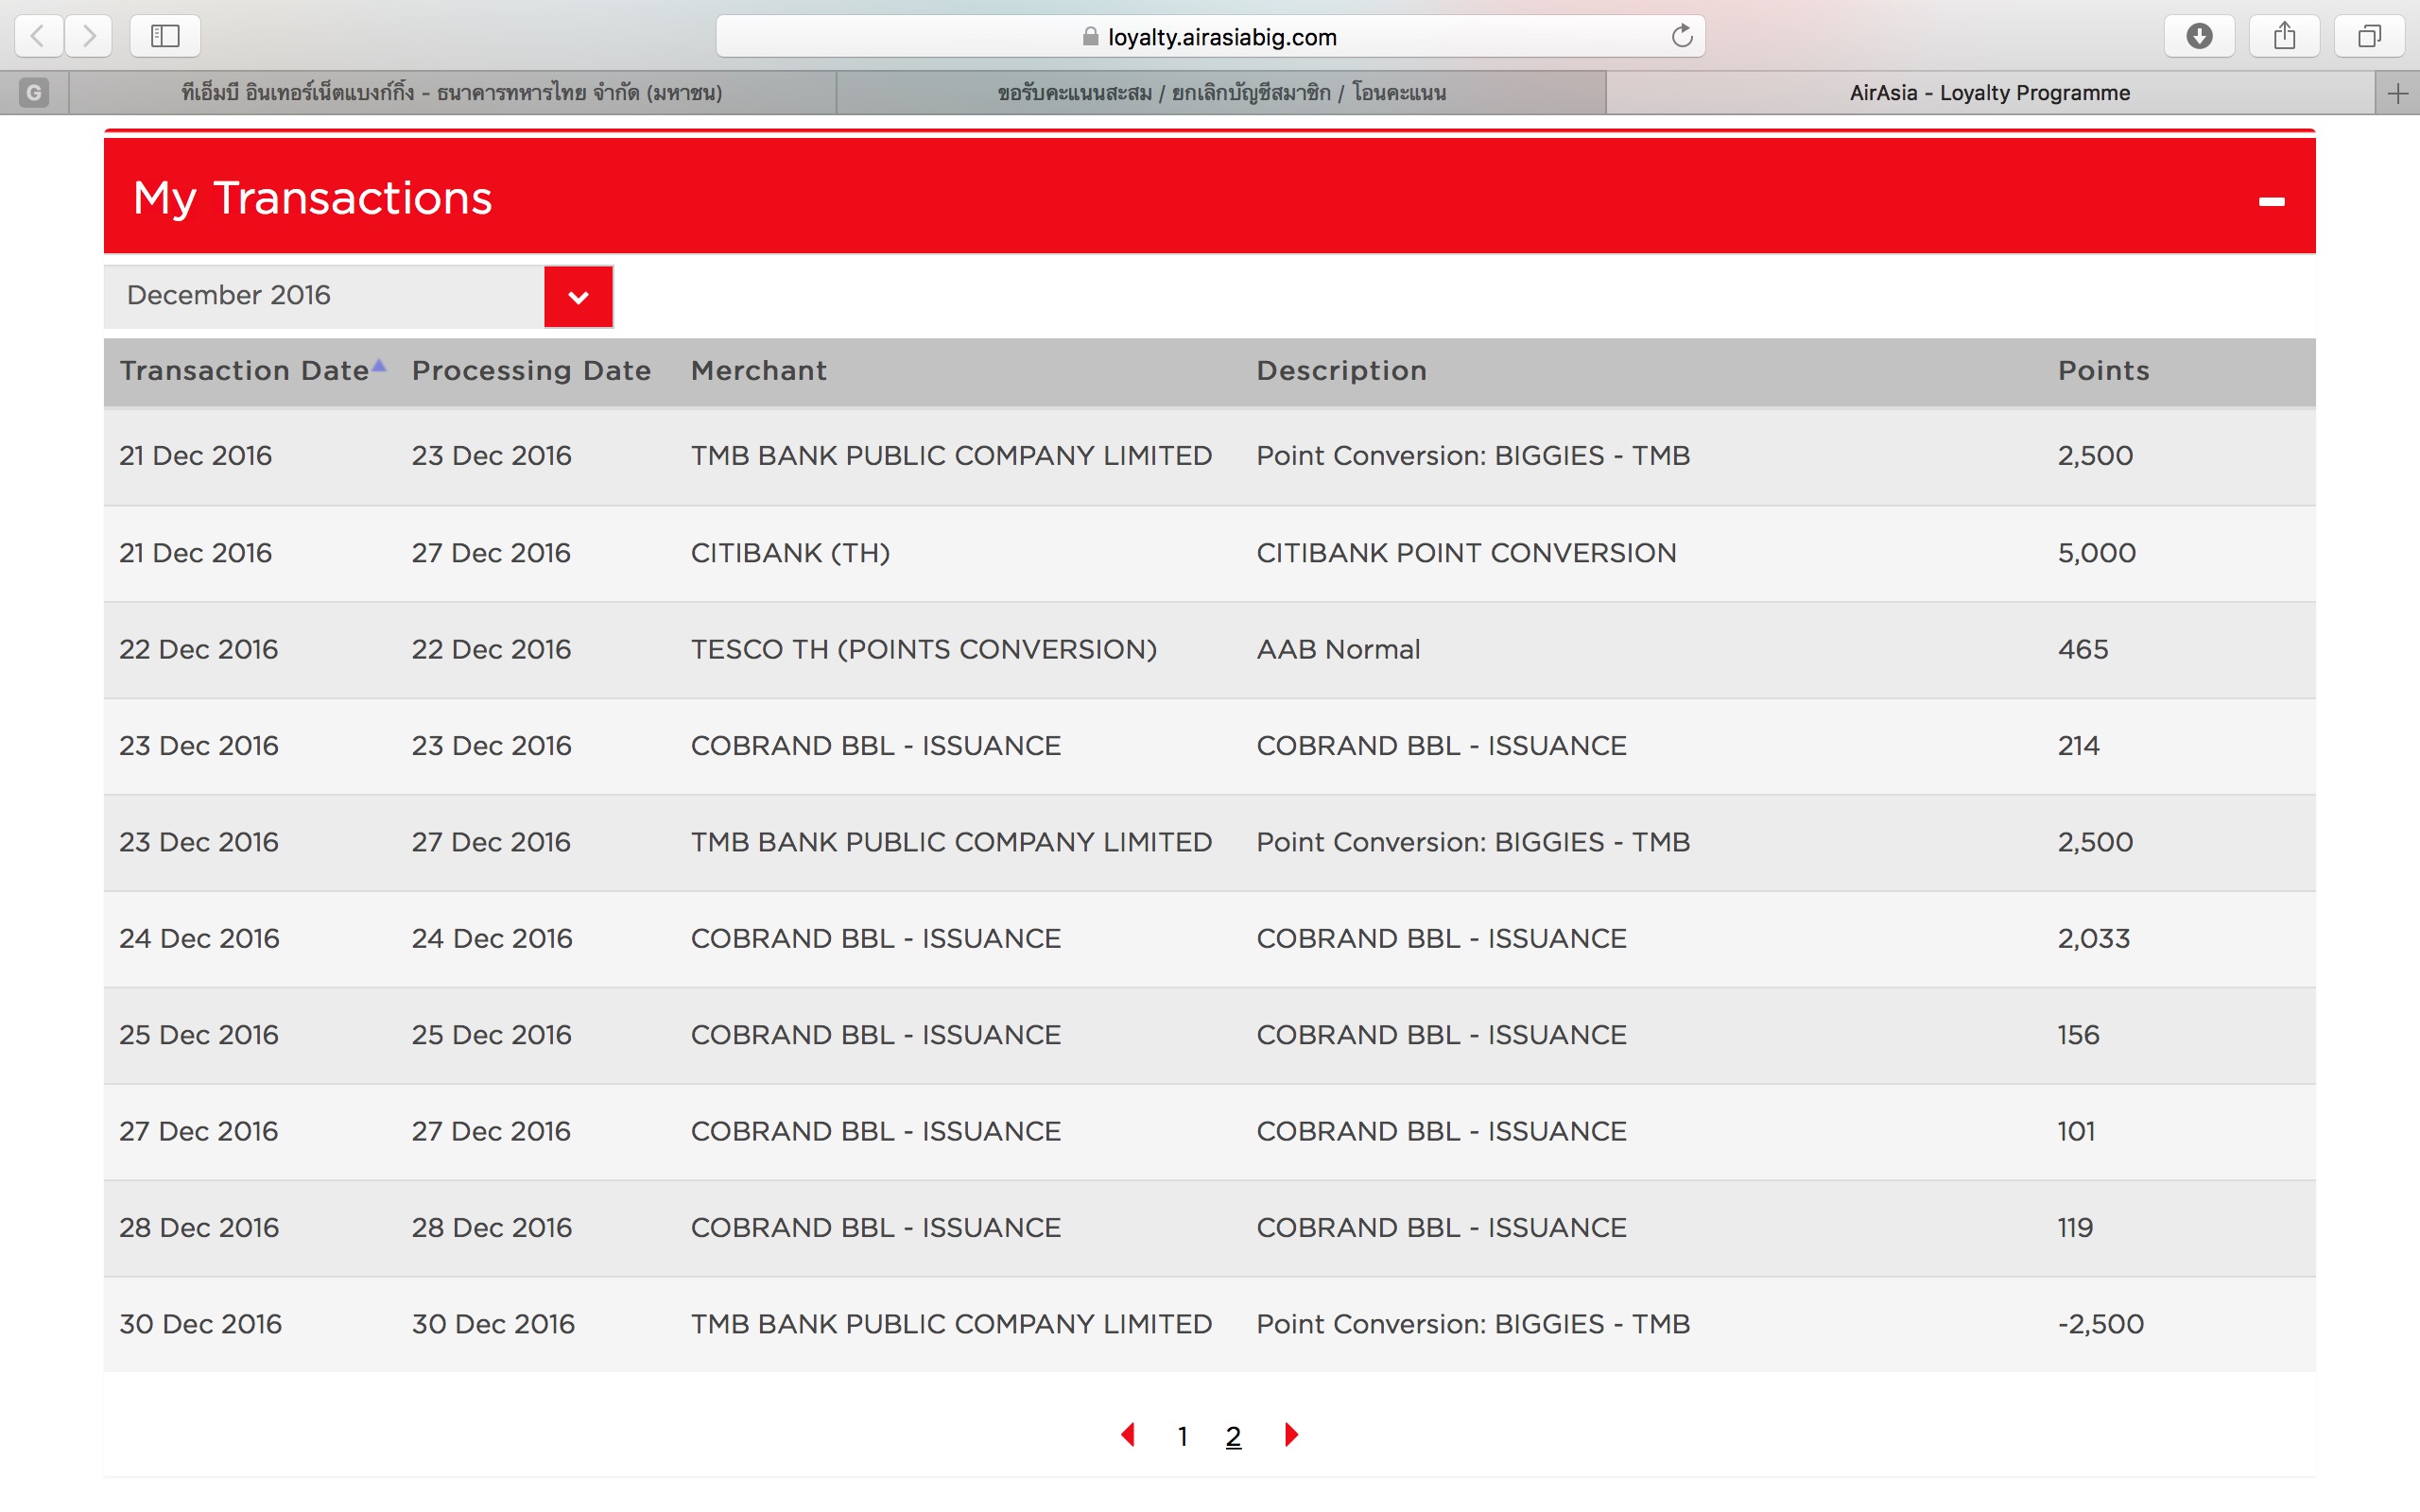Image resolution: width=2420 pixels, height=1512 pixels.
Task: Click TMB merchant in 30 Dec row
Action: click(951, 1323)
